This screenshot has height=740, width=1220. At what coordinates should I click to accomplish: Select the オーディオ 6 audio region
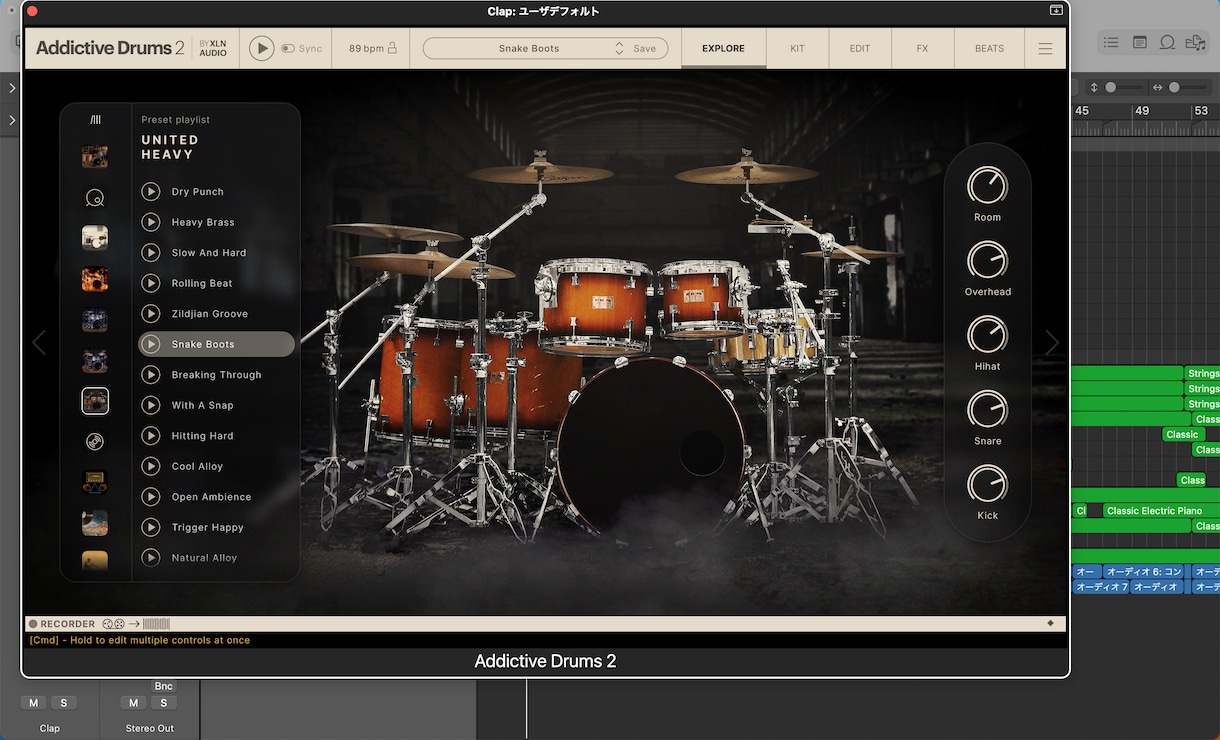(x=1144, y=572)
